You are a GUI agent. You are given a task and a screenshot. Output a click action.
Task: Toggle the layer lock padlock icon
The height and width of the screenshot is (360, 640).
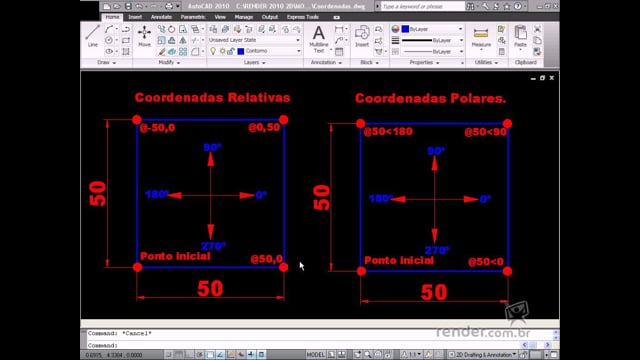click(x=231, y=51)
